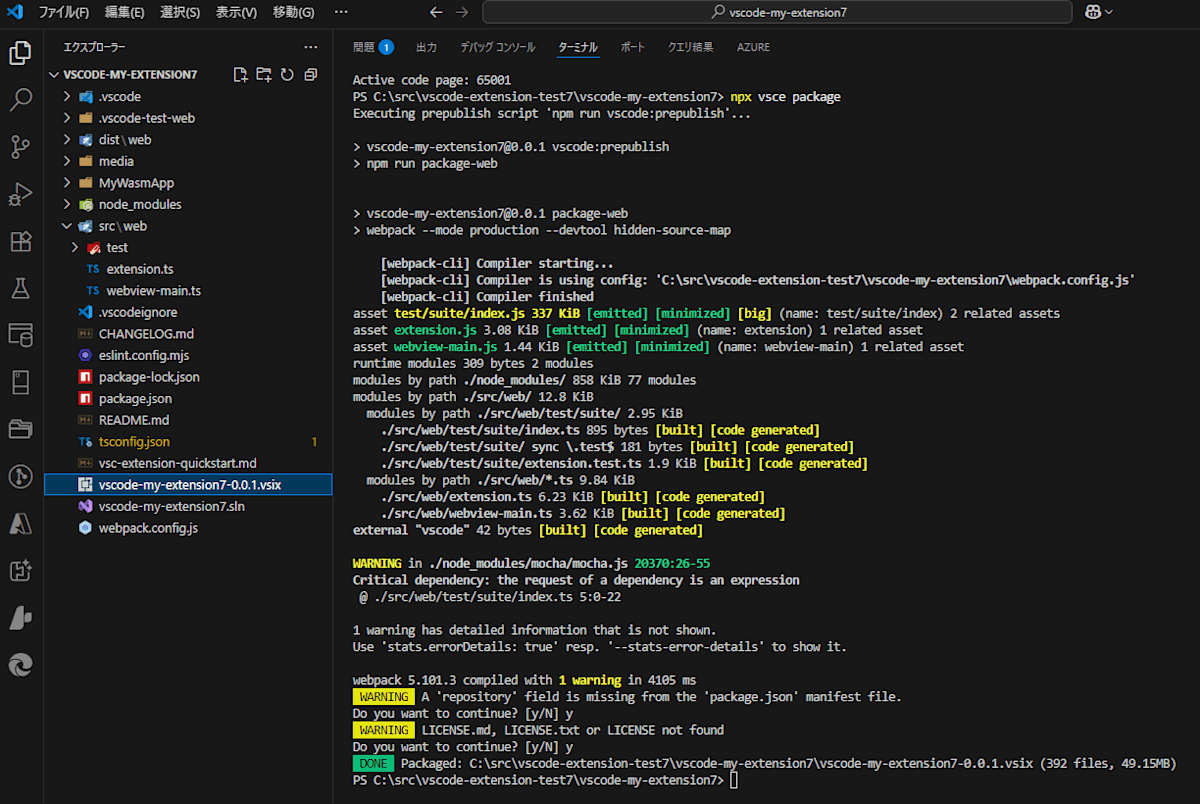Viewport: 1200px width, 804px height.
Task: Open the Extensions view icon
Action: (x=21, y=241)
